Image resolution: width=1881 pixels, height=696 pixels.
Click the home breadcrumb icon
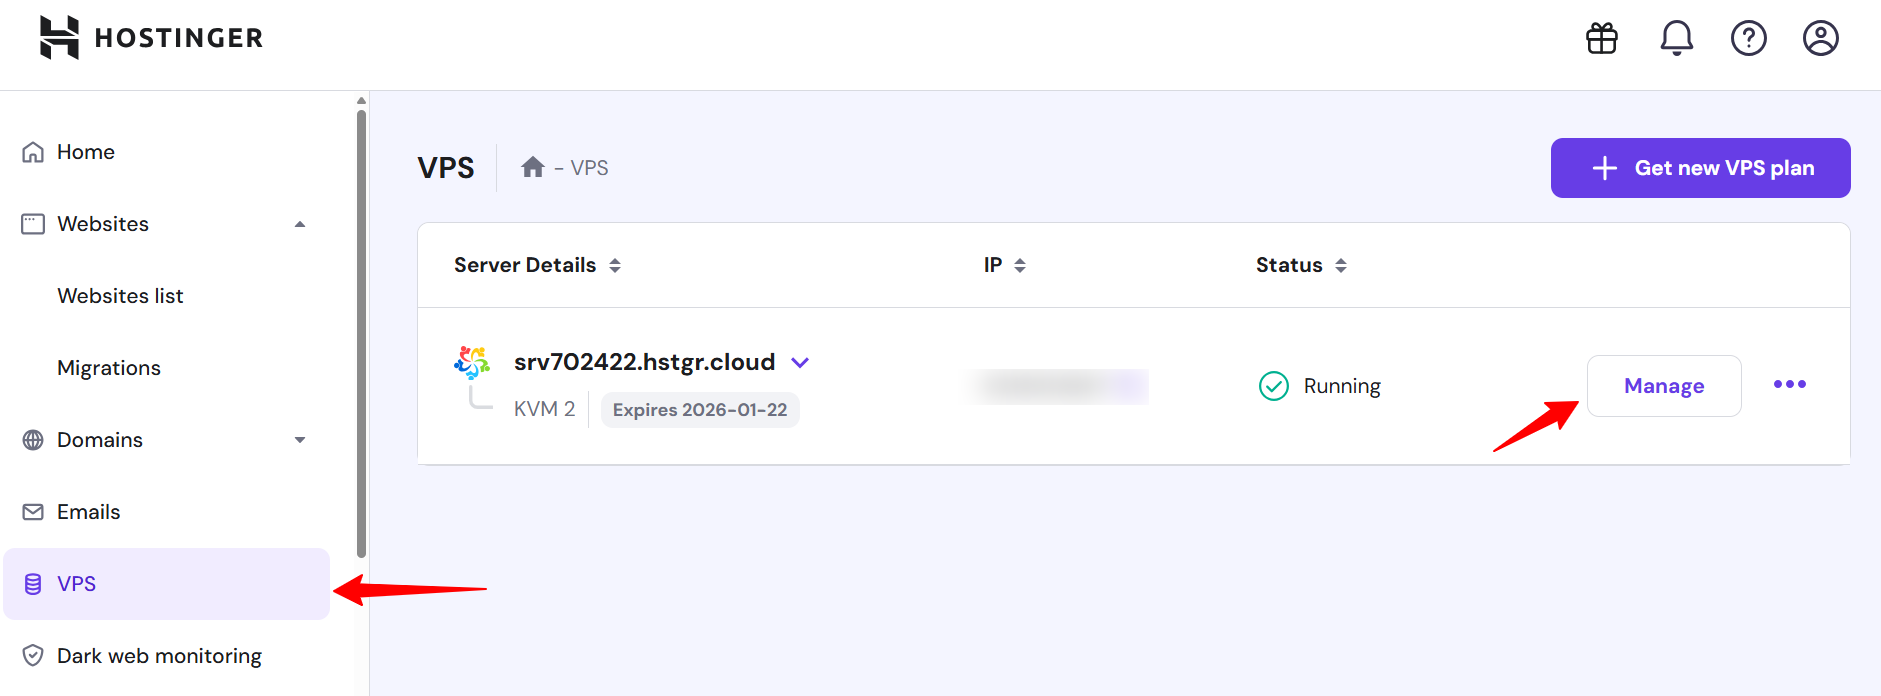(x=532, y=167)
